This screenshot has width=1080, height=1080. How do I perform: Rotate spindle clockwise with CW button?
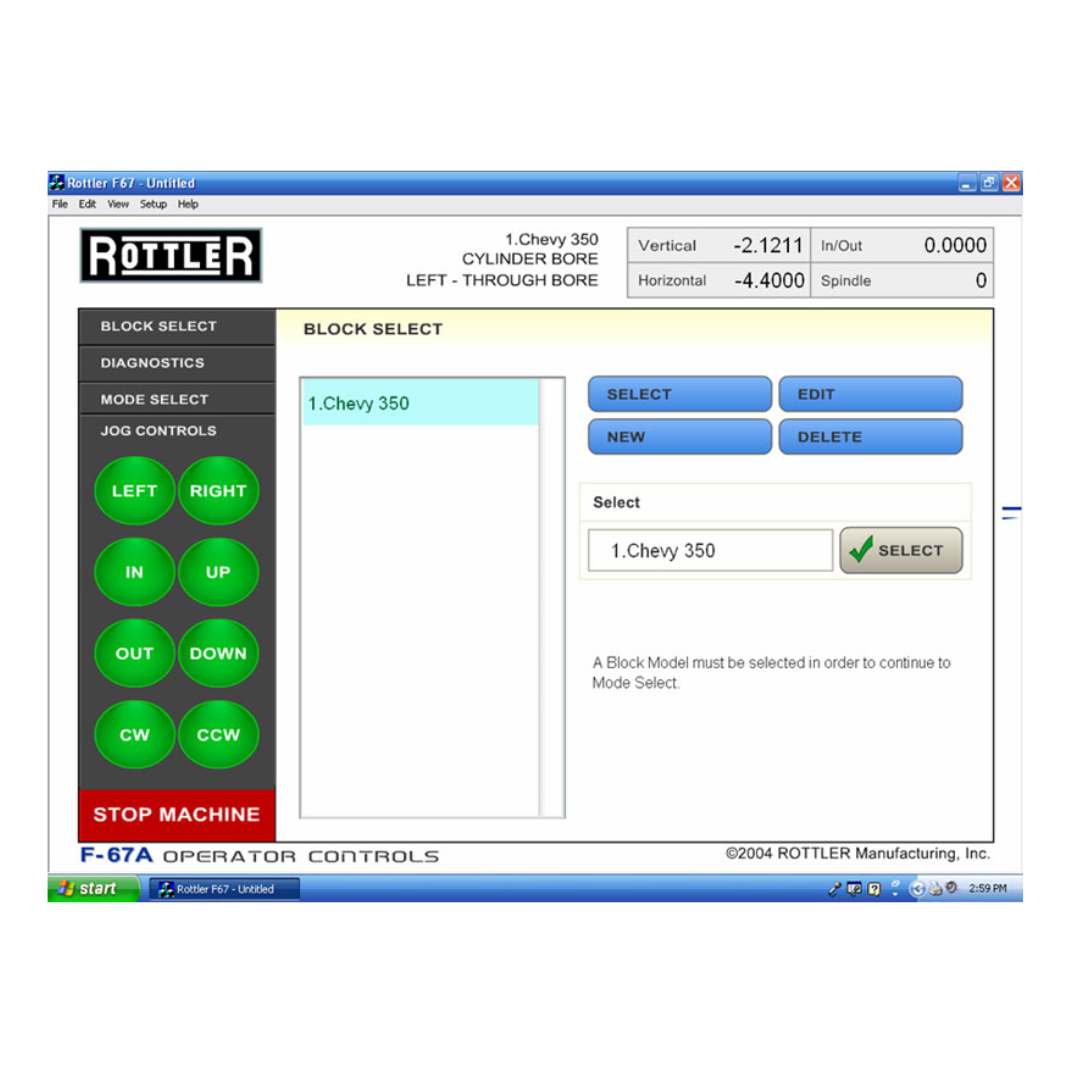[134, 735]
